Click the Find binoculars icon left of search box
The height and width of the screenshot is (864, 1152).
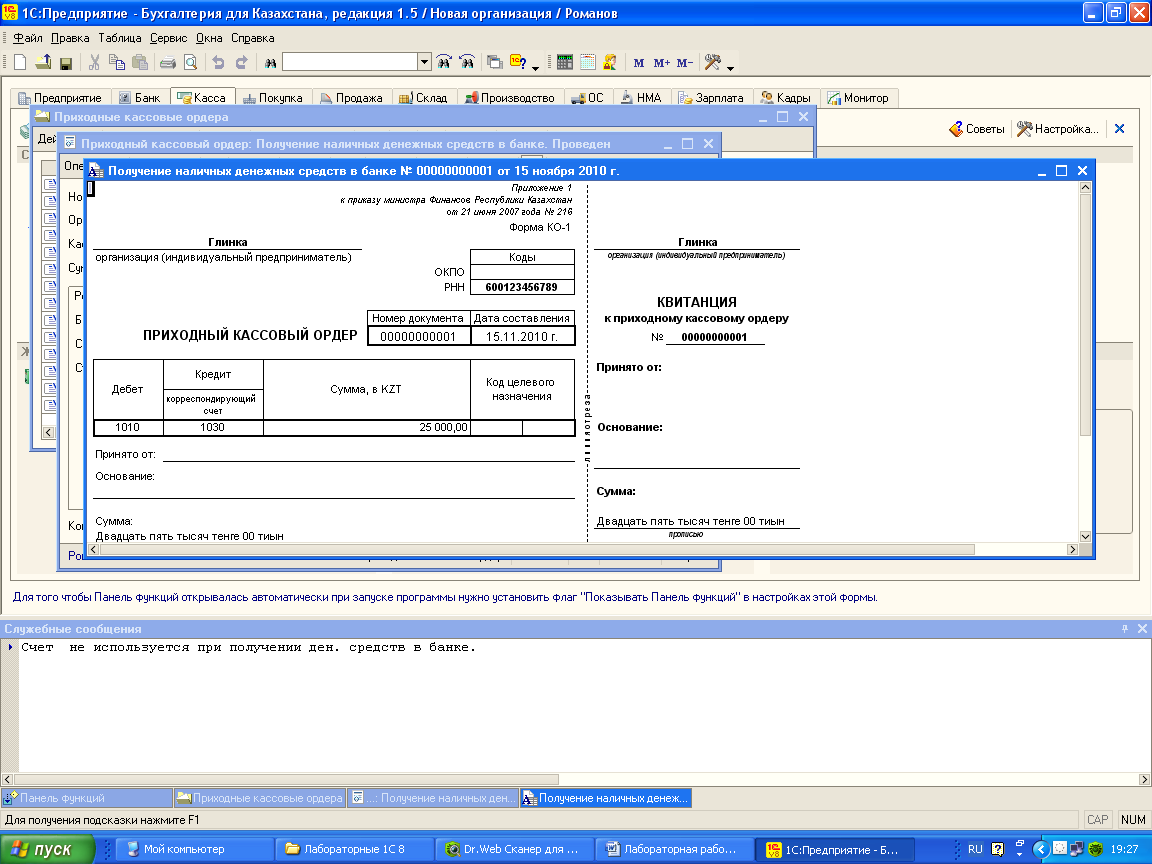click(x=270, y=63)
